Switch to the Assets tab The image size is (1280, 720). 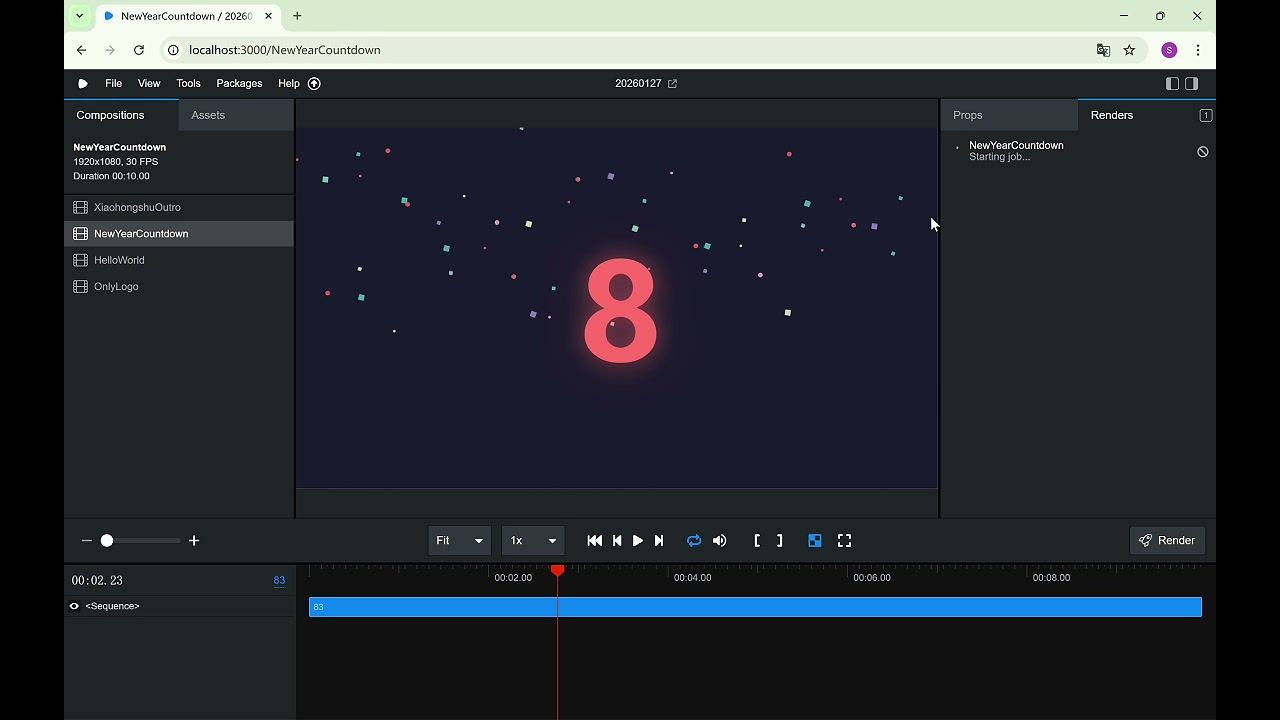pyautogui.click(x=208, y=115)
